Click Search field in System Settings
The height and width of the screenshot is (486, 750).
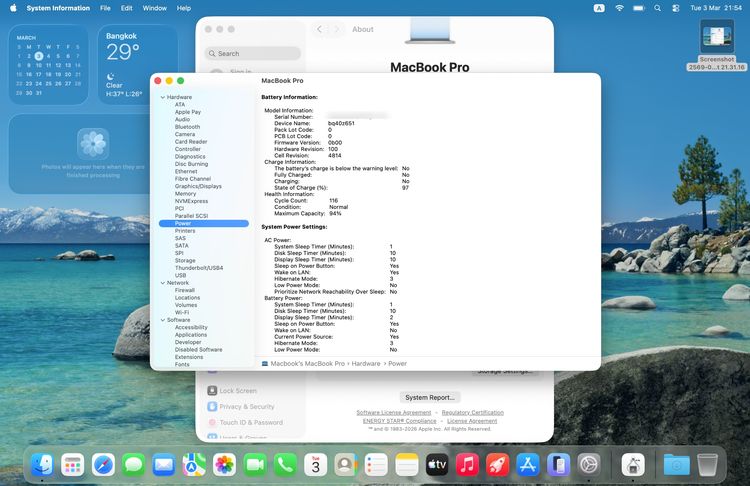tap(253, 54)
